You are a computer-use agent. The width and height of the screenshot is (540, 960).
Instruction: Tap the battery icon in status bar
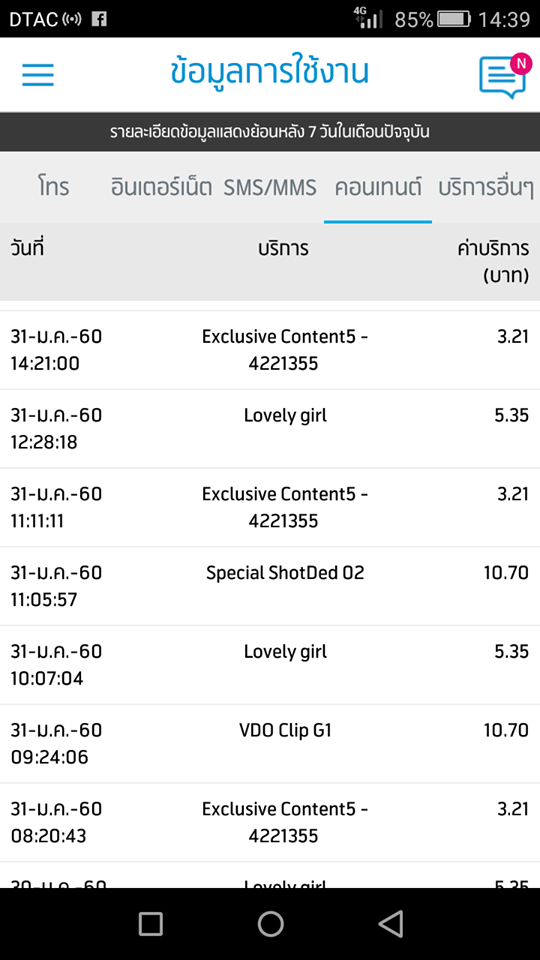coord(454,19)
